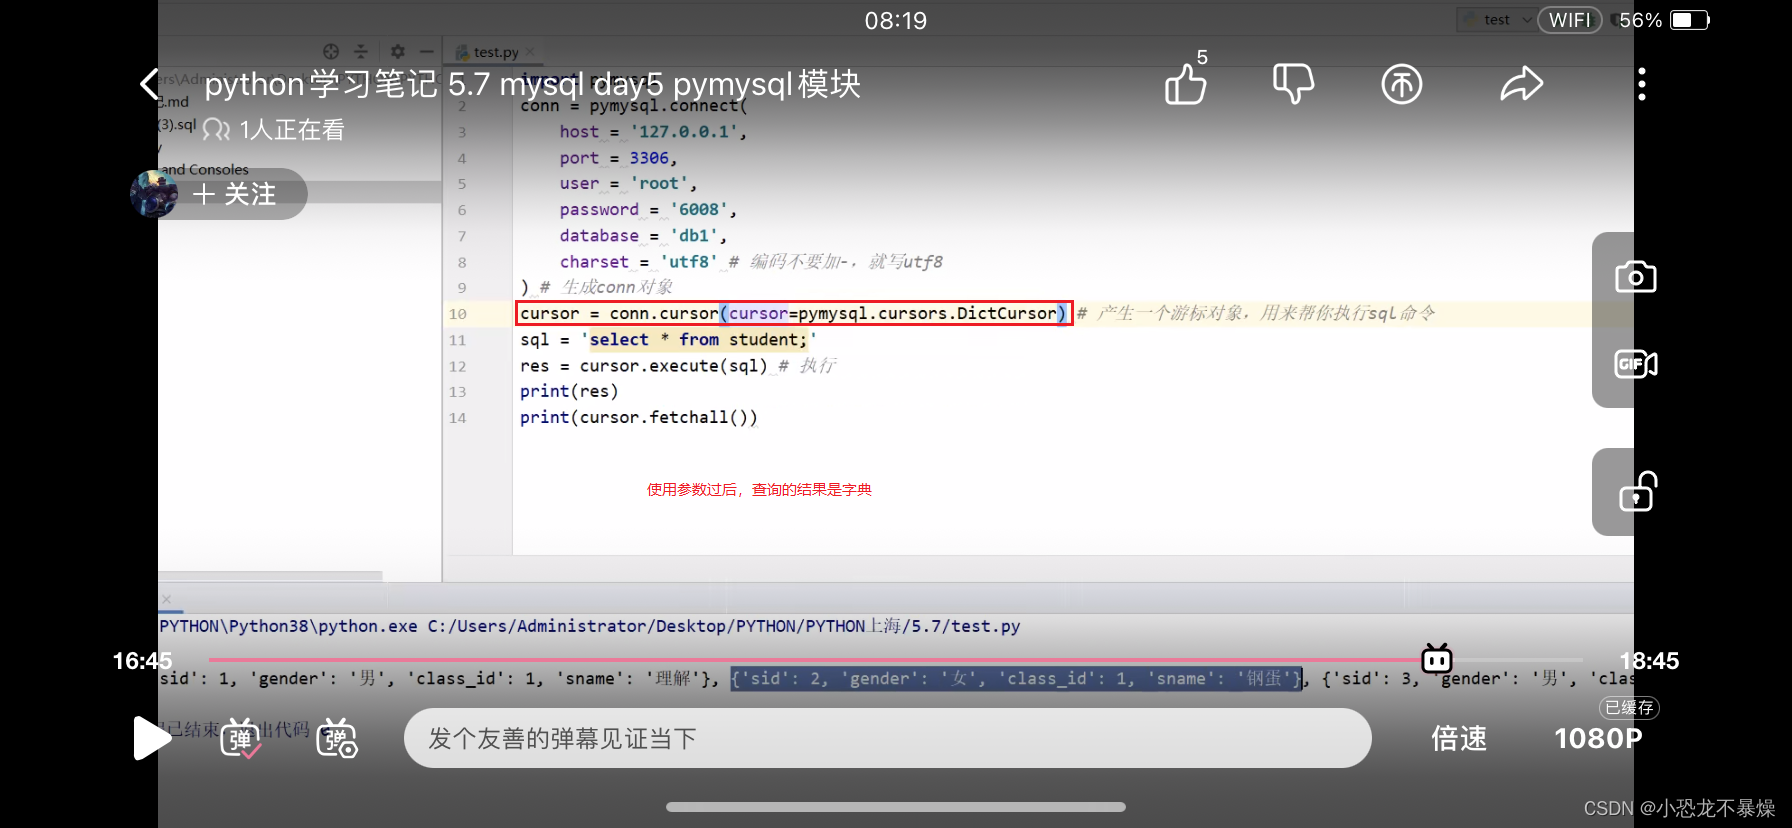Take a screenshot with the camera icon
The image size is (1792, 828).
1636,277
